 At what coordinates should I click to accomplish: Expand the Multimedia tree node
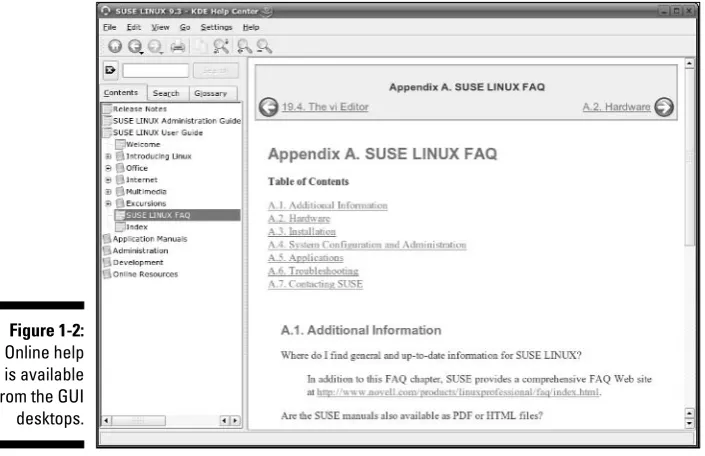(x=108, y=192)
